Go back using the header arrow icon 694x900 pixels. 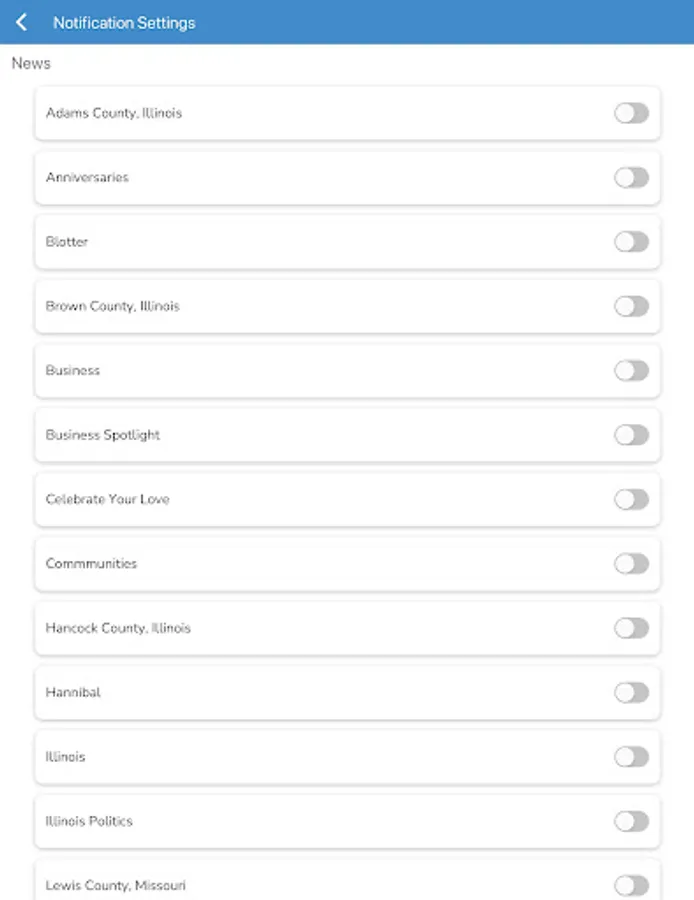pos(21,22)
